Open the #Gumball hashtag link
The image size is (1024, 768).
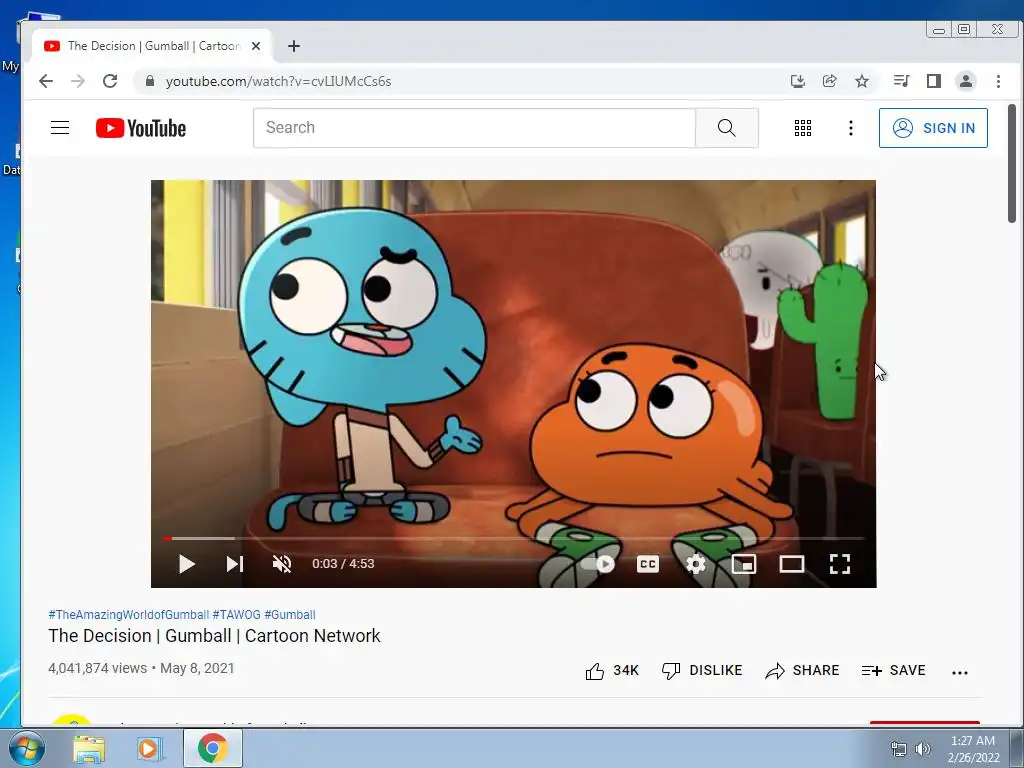[290, 615]
